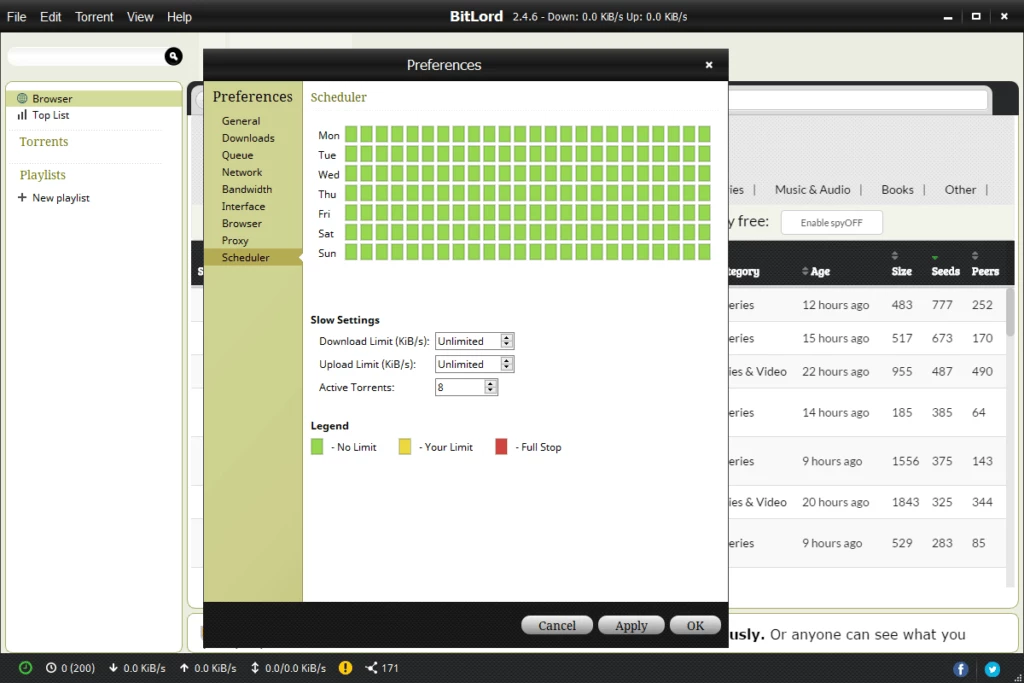This screenshot has width=1024, height=683.
Task: Click the download speed arrow icon
Action: point(114,668)
